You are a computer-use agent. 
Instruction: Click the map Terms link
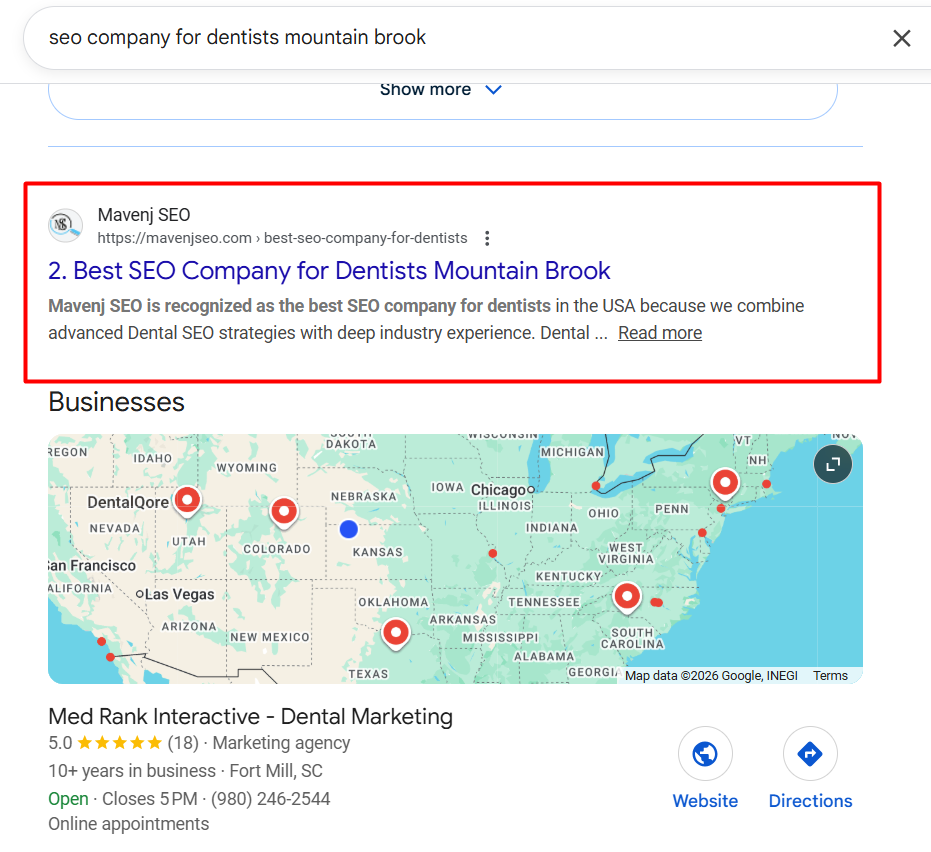(x=830, y=676)
